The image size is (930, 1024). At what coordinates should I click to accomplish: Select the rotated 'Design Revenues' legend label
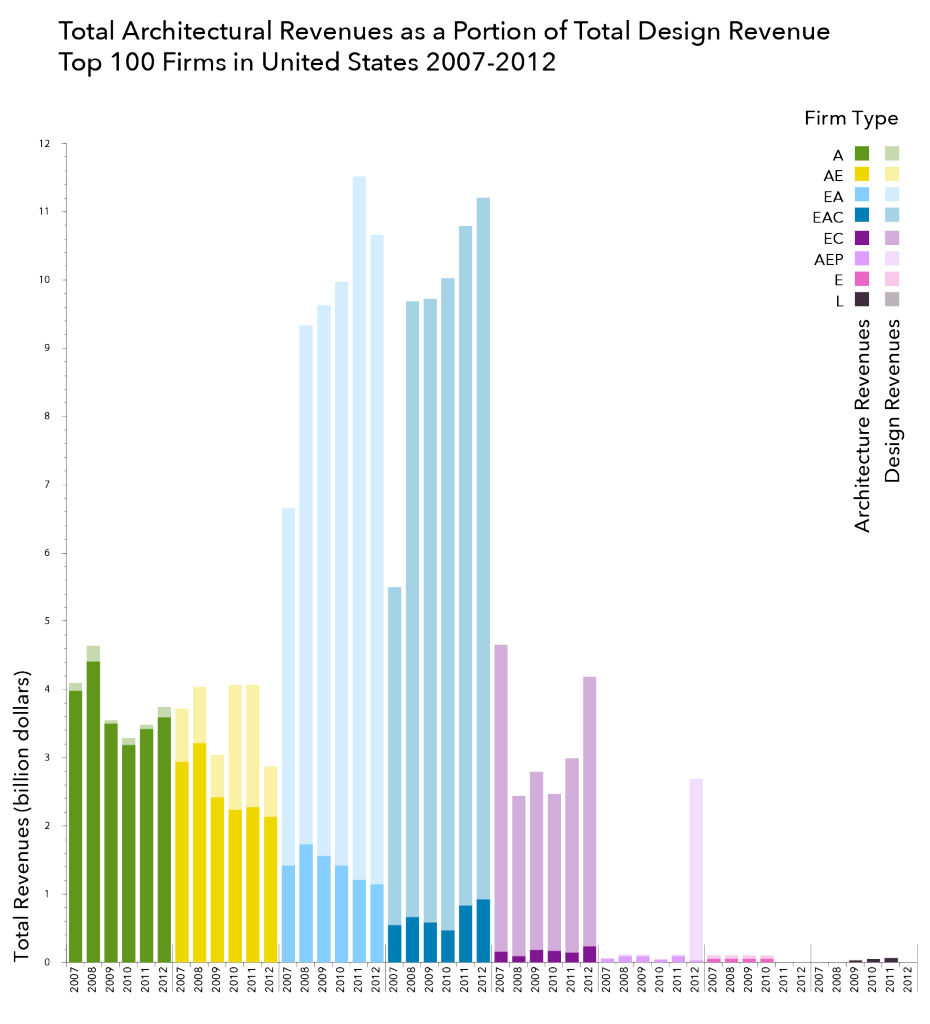(x=893, y=401)
